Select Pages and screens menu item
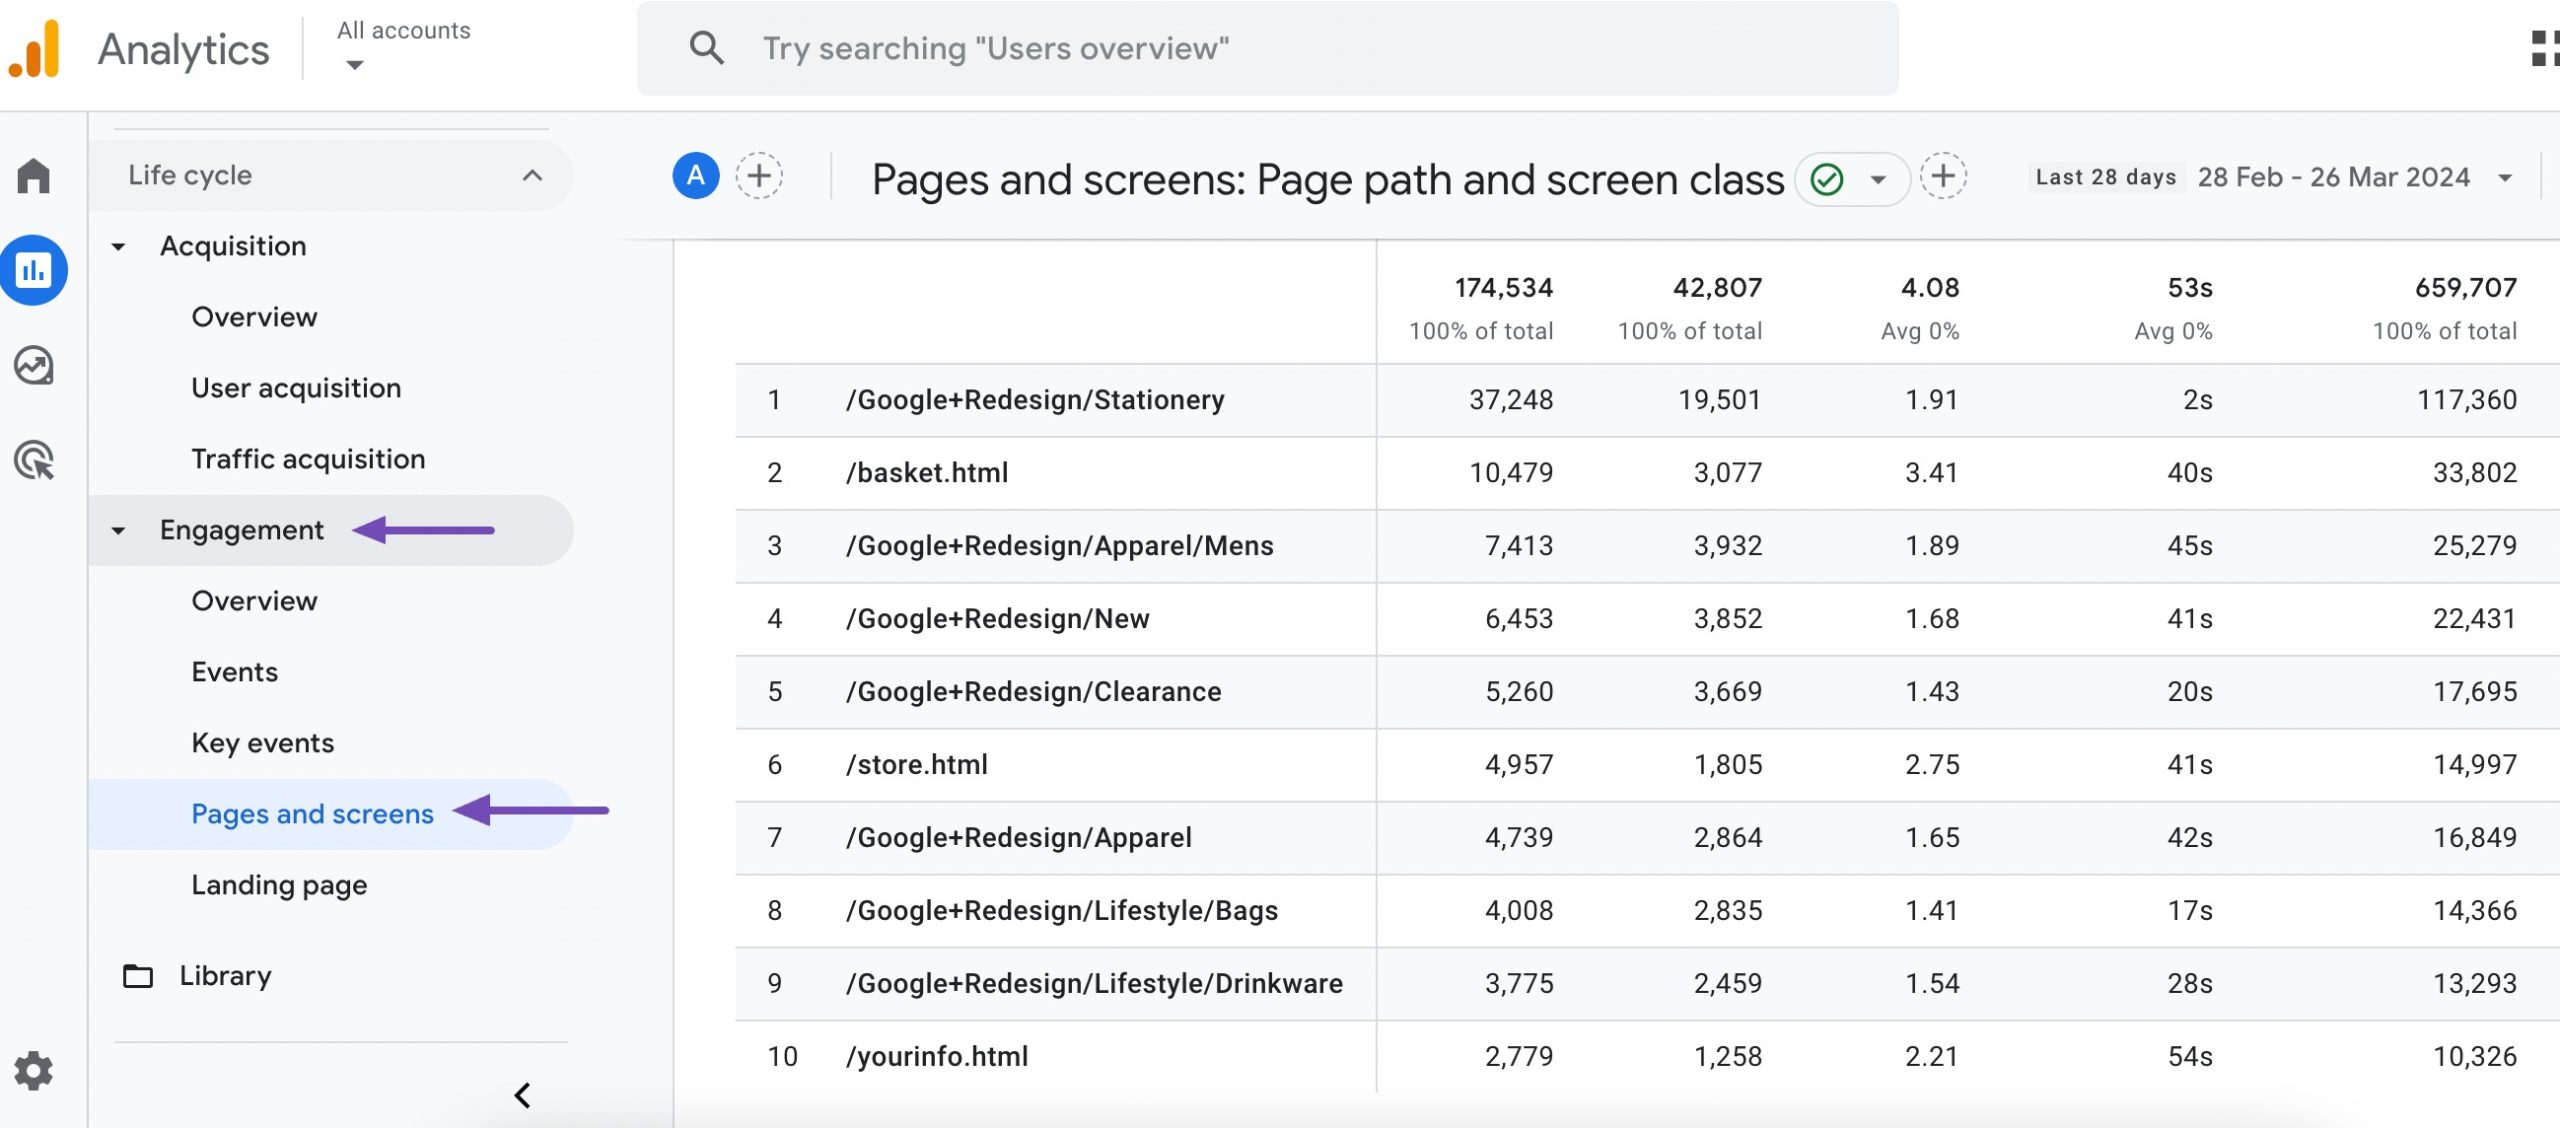Image resolution: width=2560 pixels, height=1128 pixels. coord(312,811)
